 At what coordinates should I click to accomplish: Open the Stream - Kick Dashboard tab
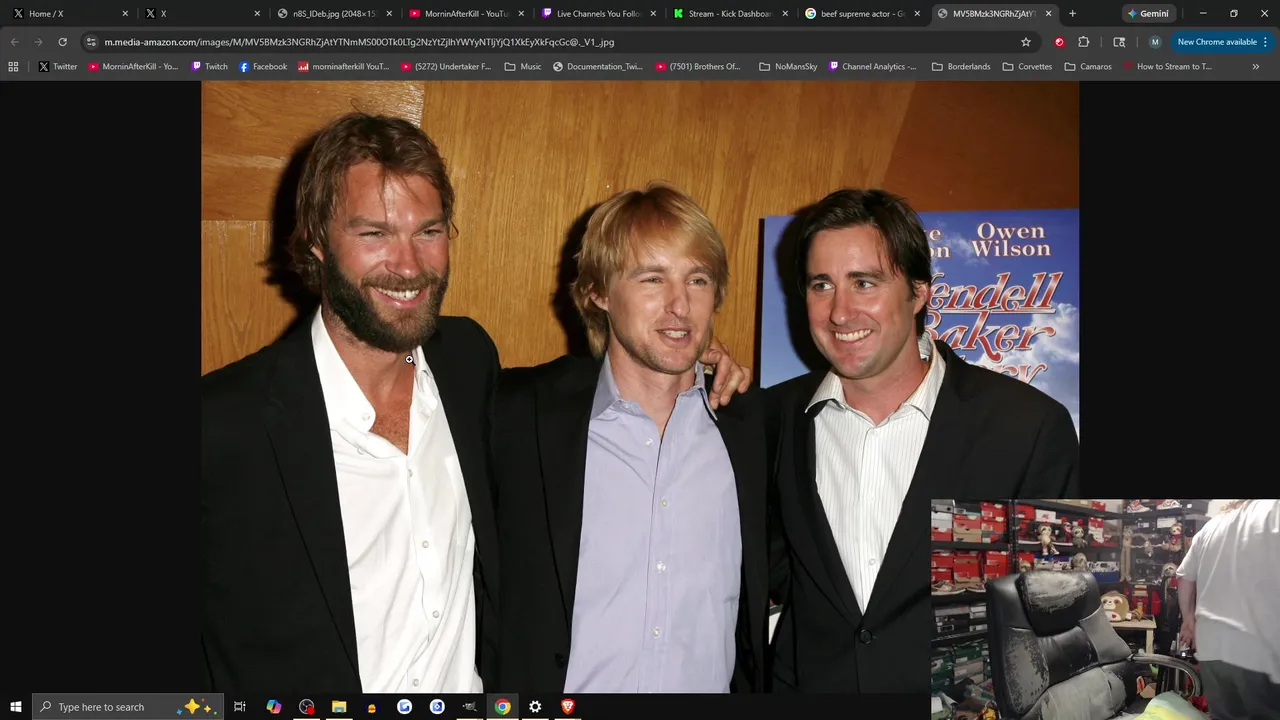730,14
